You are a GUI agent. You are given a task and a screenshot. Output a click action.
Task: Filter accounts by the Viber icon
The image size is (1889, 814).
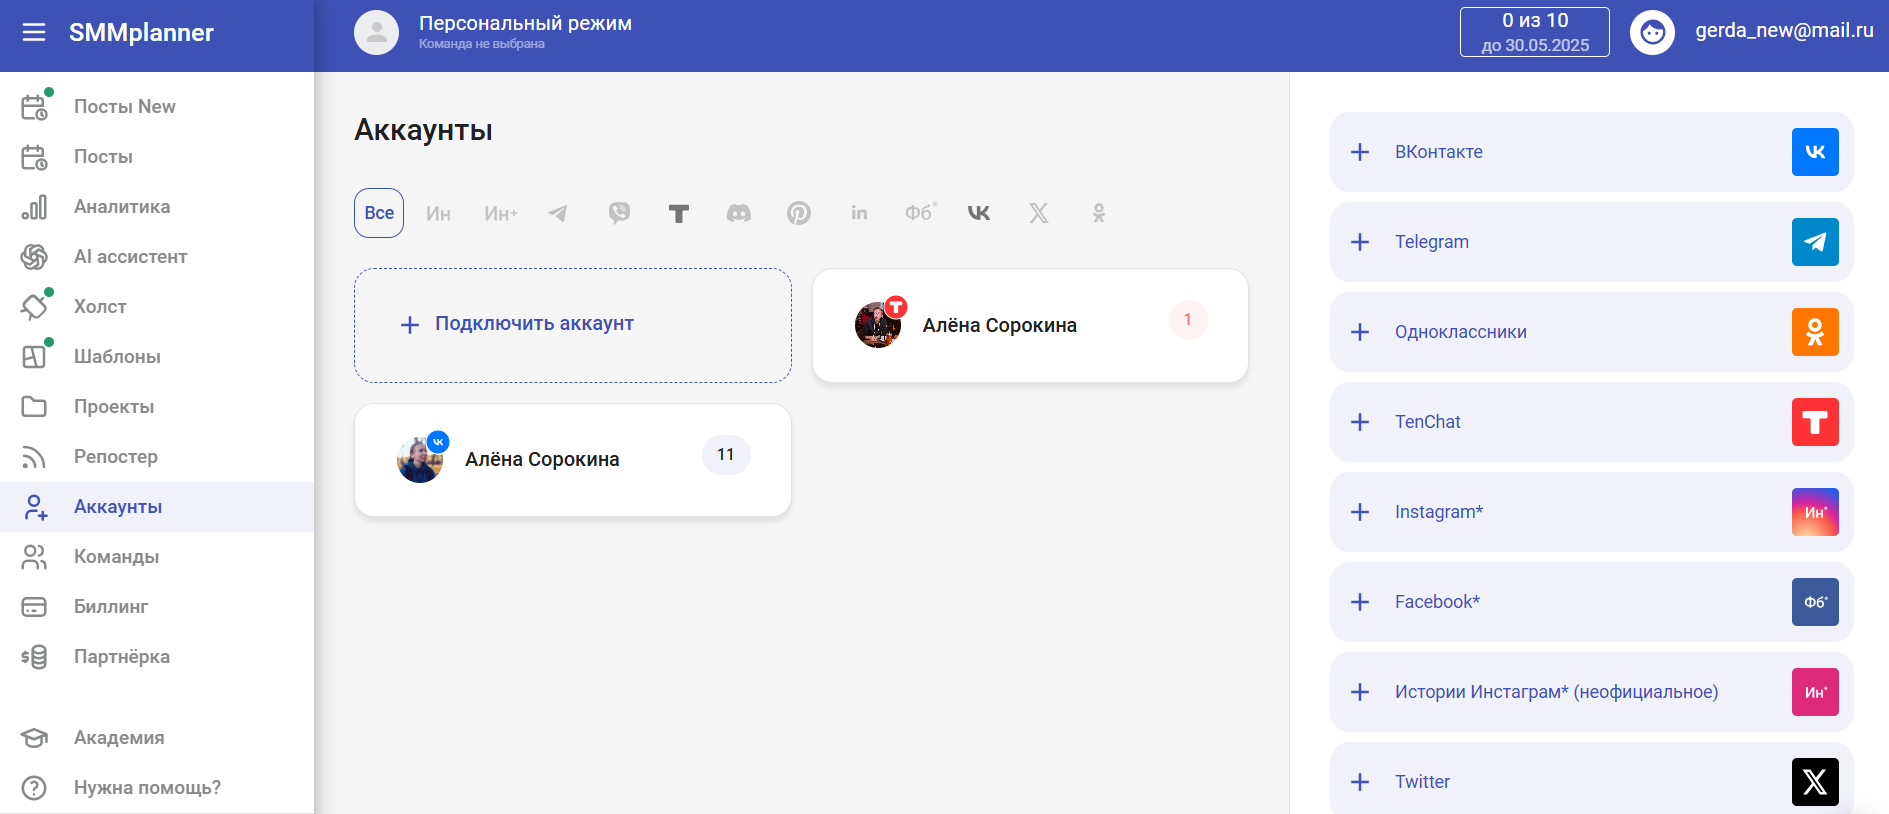(x=619, y=213)
